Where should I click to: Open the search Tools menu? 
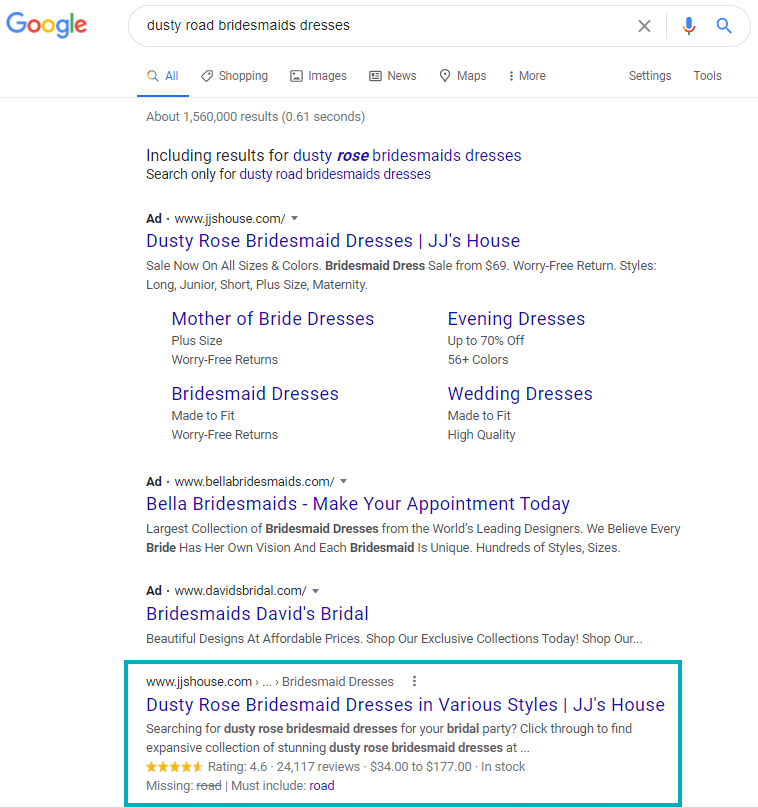click(707, 76)
